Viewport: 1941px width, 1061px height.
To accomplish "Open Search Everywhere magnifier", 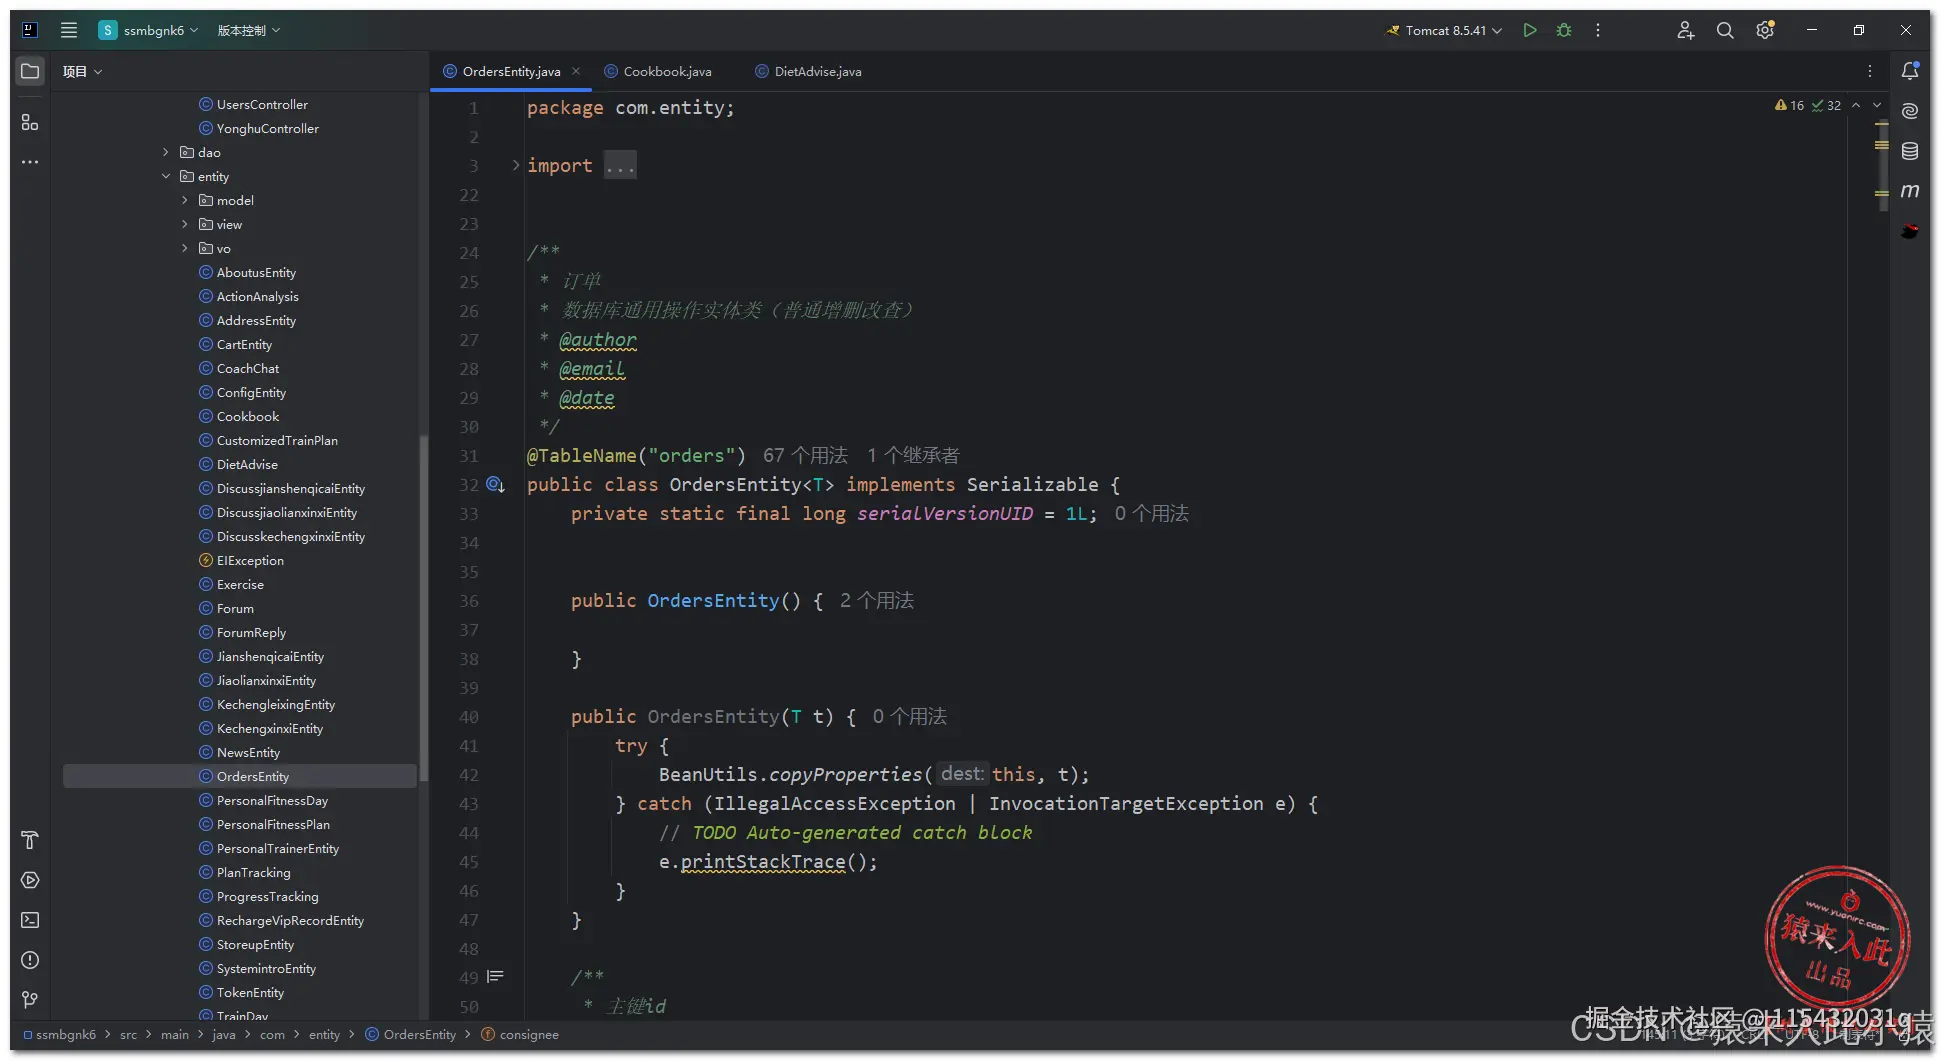I will pyautogui.click(x=1725, y=30).
